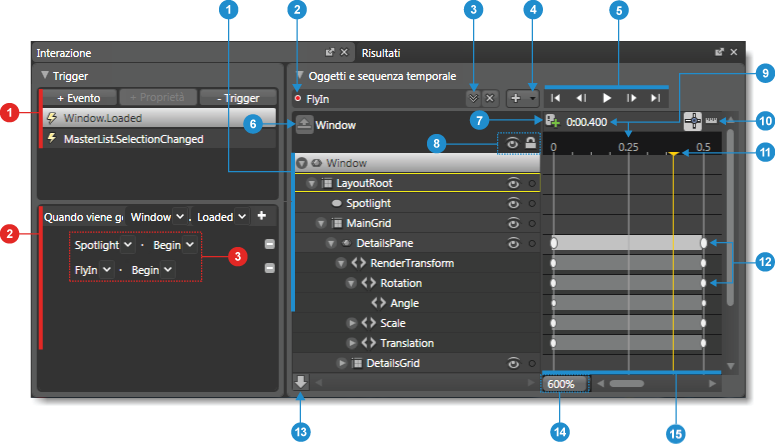This screenshot has width=775, height=444.
Task: Hide the DetailsGrid element
Action: tap(514, 363)
